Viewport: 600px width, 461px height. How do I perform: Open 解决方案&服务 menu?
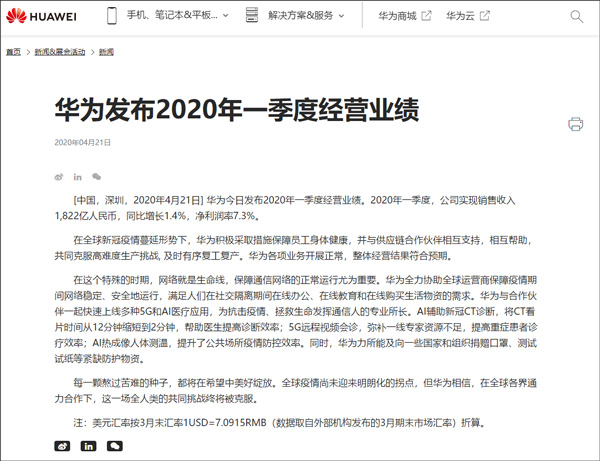[300, 16]
